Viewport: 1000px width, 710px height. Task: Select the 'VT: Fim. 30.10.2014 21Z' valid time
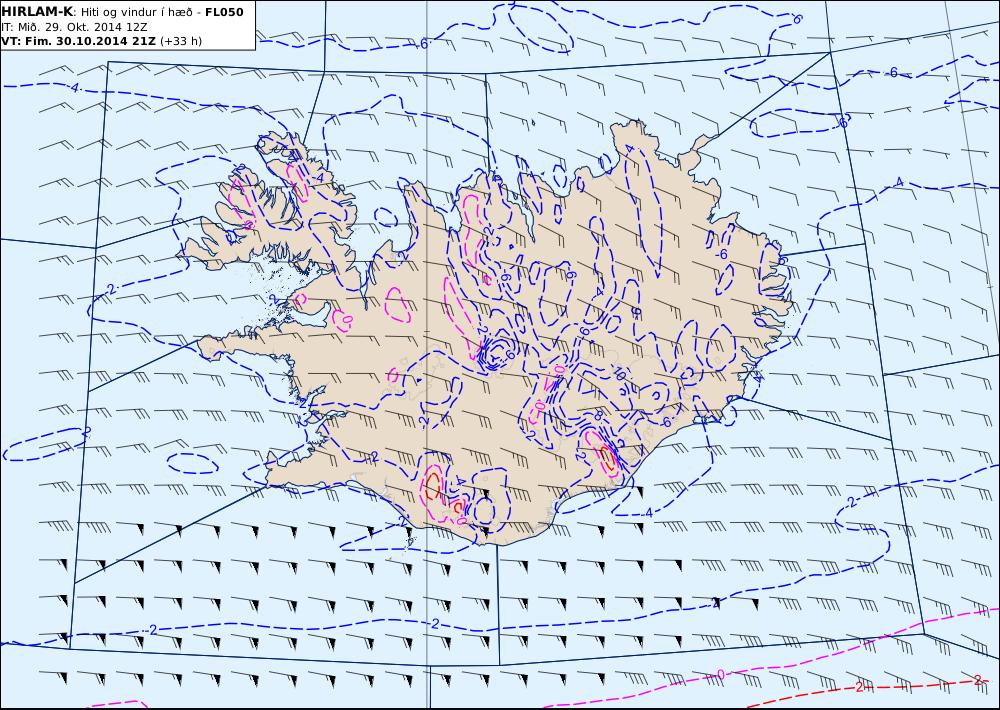78,41
